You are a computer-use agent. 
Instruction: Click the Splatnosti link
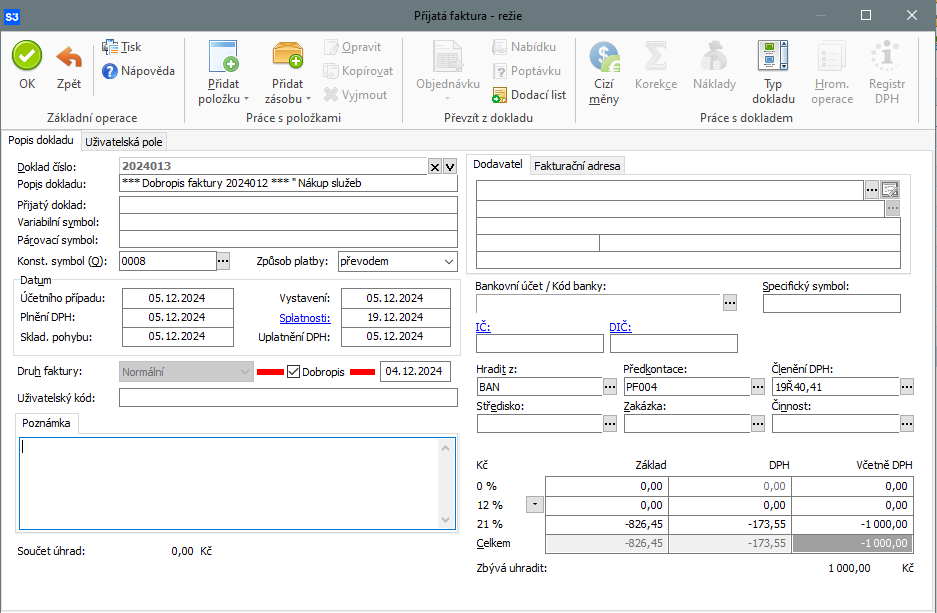click(x=305, y=318)
